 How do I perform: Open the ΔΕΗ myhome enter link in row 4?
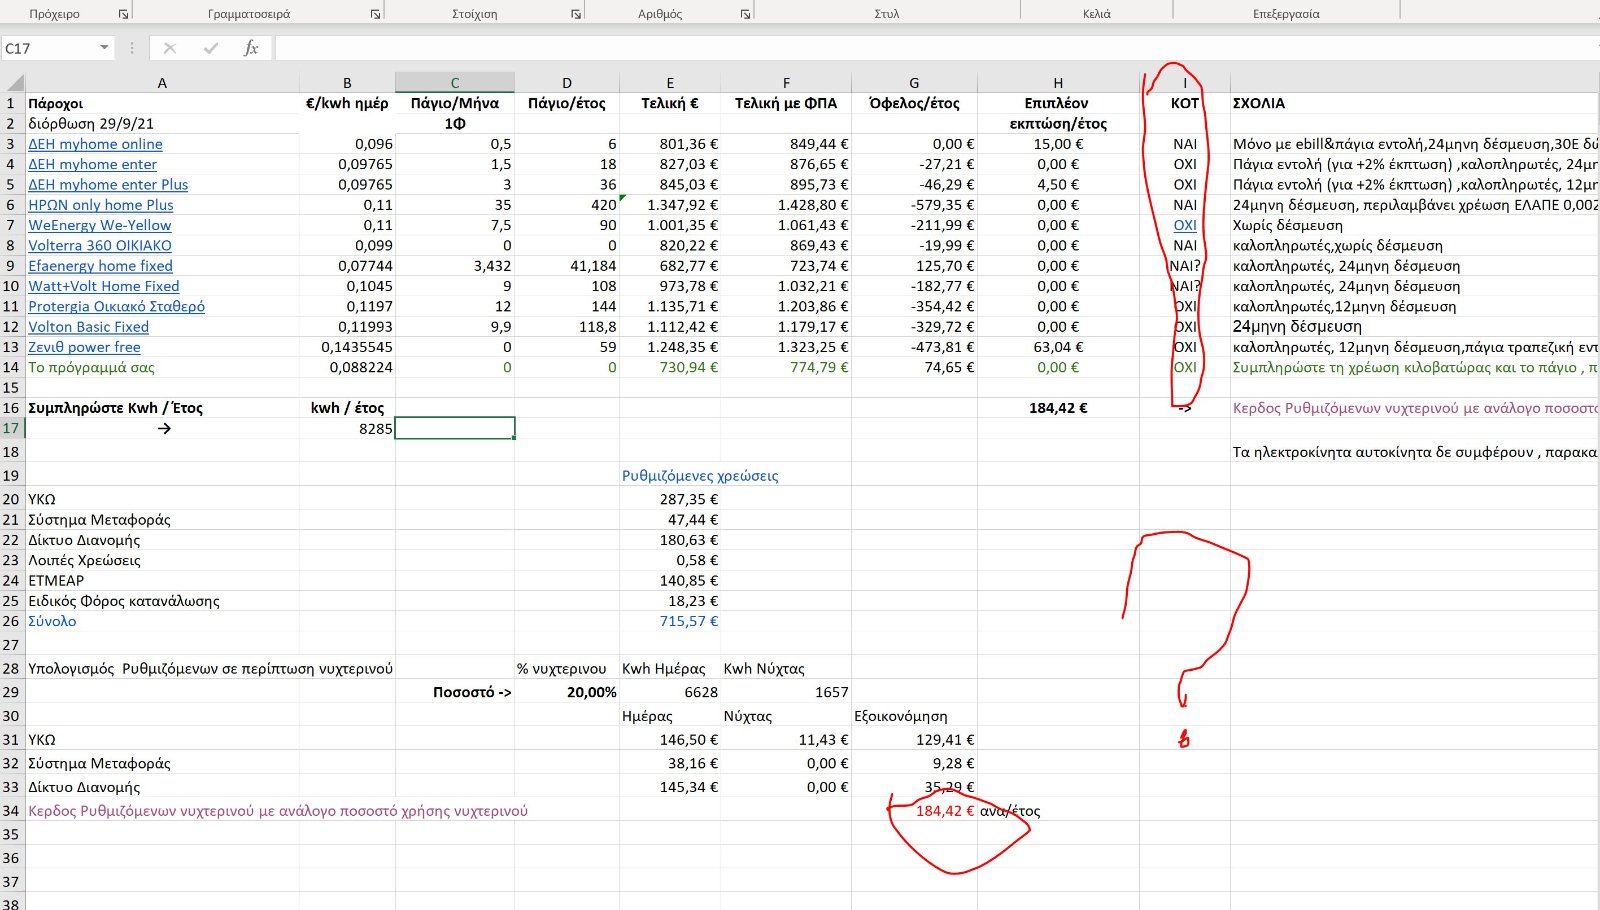pyautogui.click(x=92, y=164)
